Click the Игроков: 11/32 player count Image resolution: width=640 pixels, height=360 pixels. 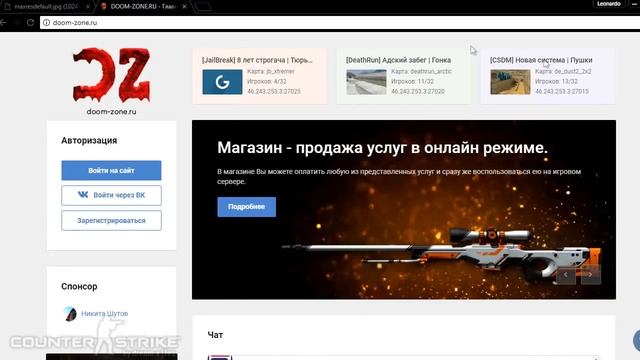pyautogui.click(x=412, y=81)
